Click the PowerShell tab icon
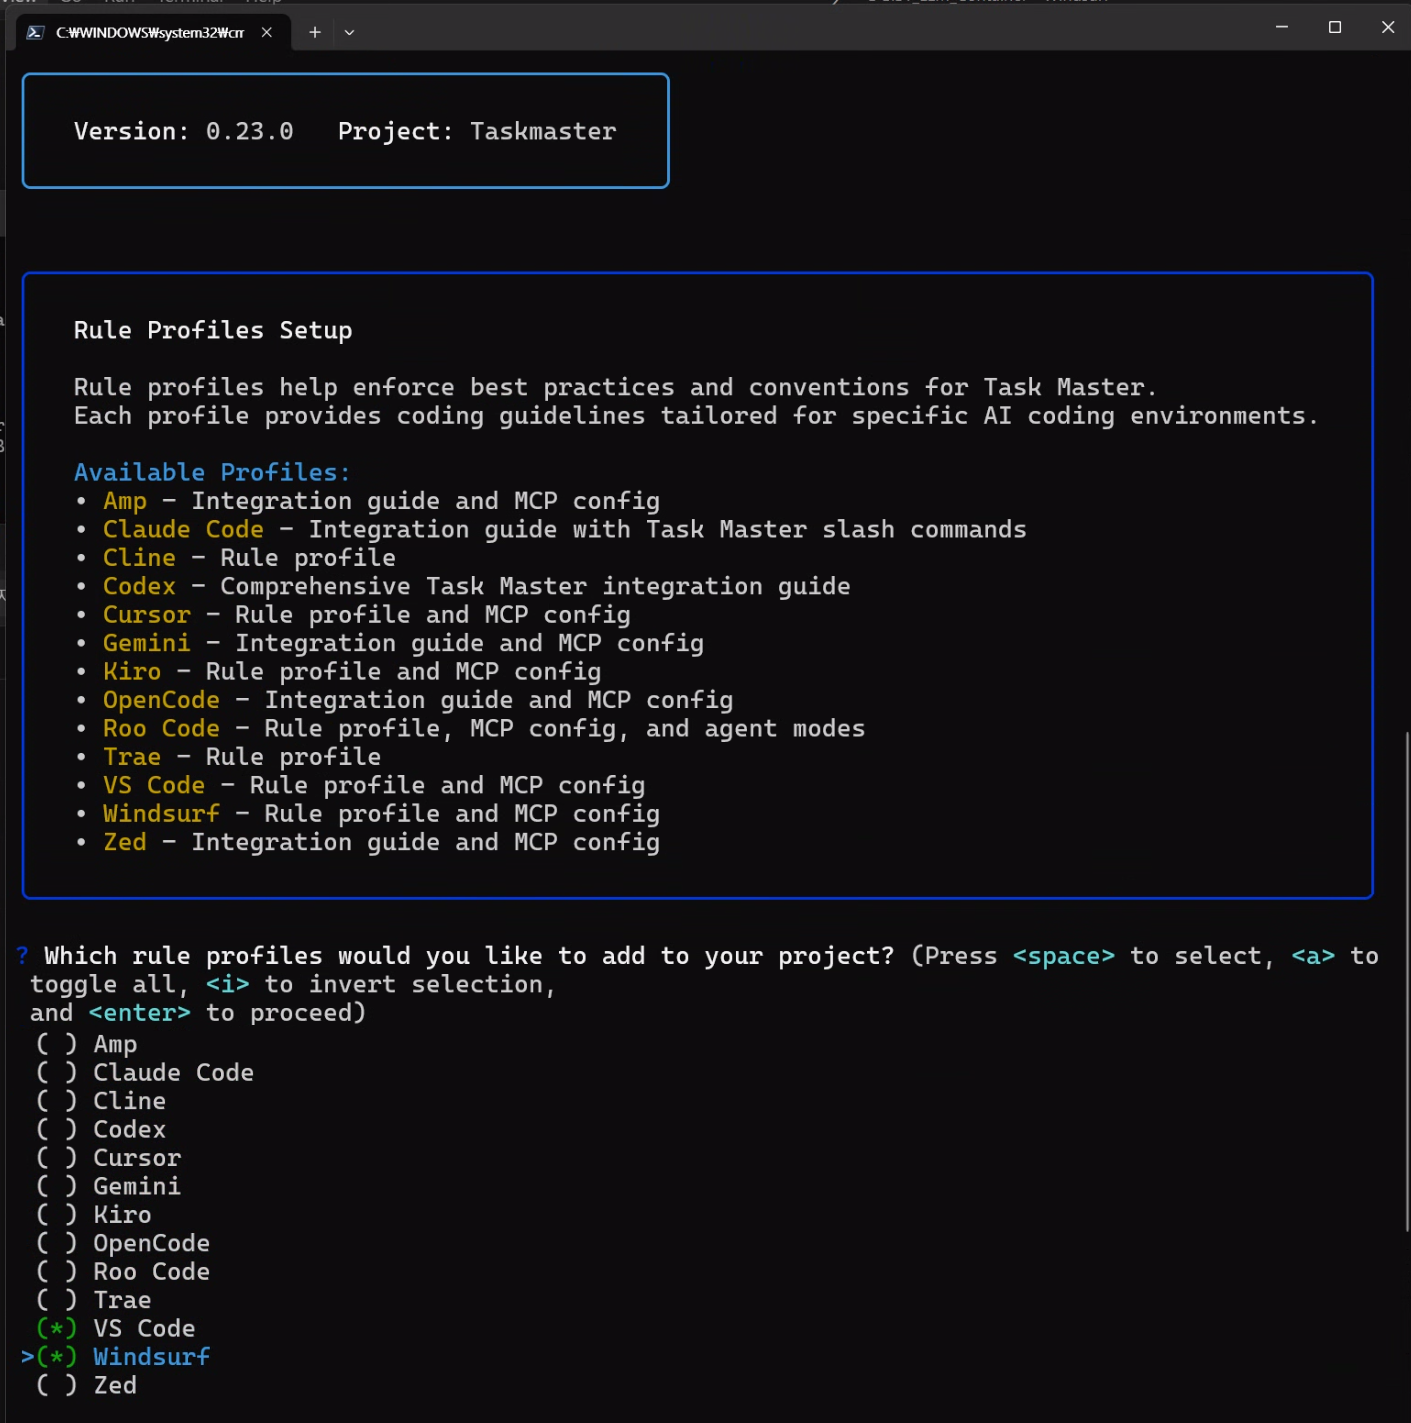1411x1423 pixels. 35,32
